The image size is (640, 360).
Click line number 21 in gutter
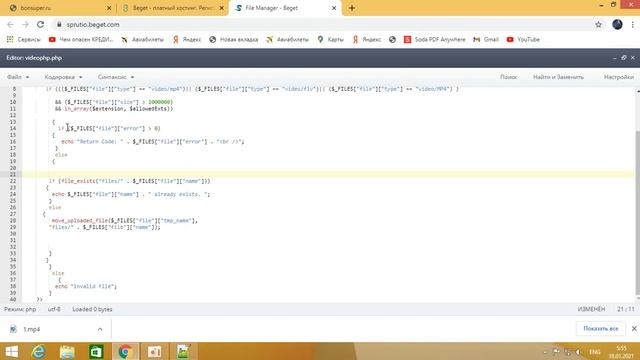click(x=13, y=175)
